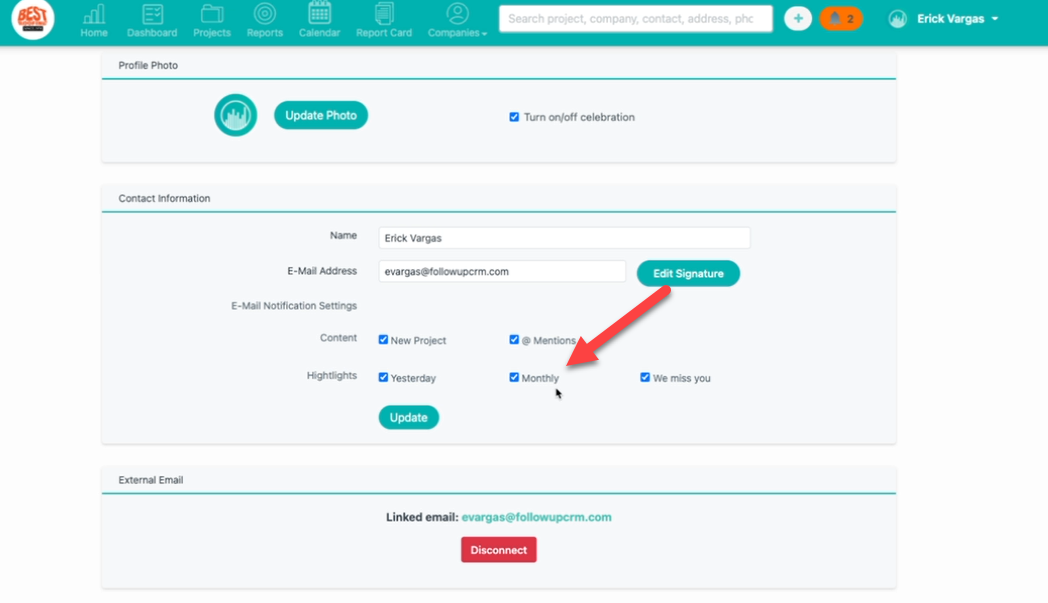Open the Projects folder icon
1048x603 pixels.
pyautogui.click(x=212, y=14)
